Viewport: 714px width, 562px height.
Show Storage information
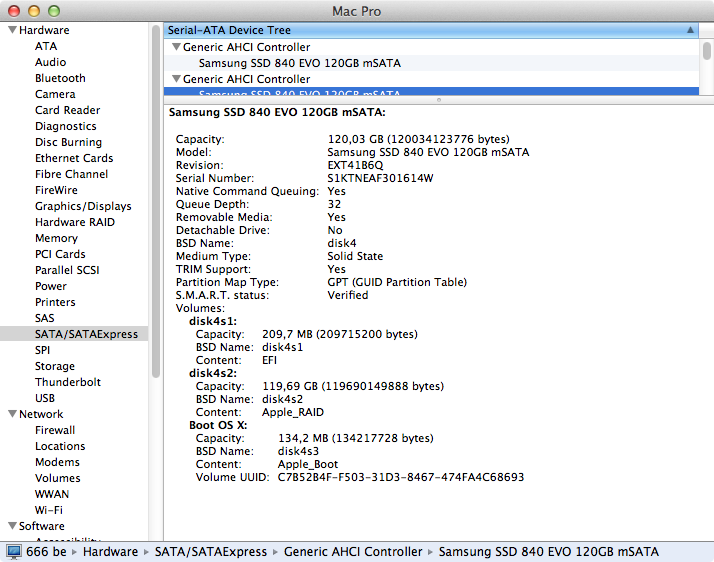click(55, 366)
